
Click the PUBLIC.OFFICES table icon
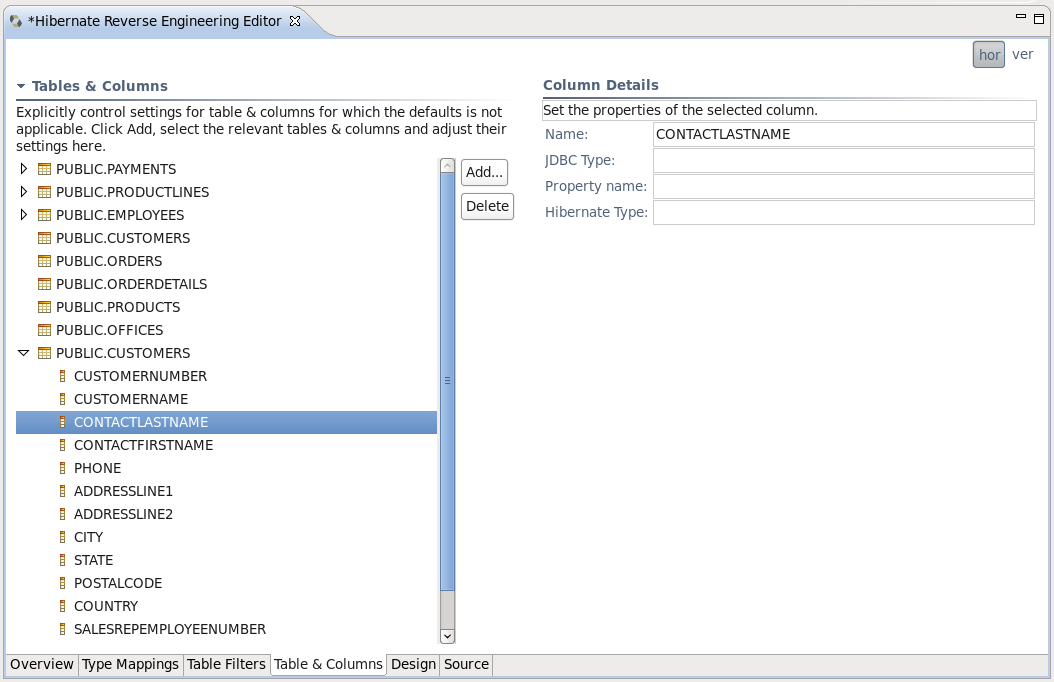(x=44, y=330)
